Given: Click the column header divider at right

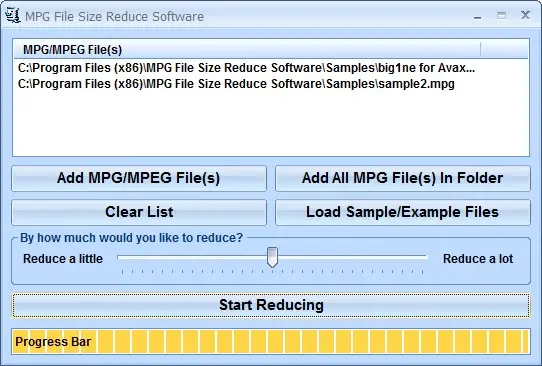Looking at the screenshot, I should pos(480,50).
